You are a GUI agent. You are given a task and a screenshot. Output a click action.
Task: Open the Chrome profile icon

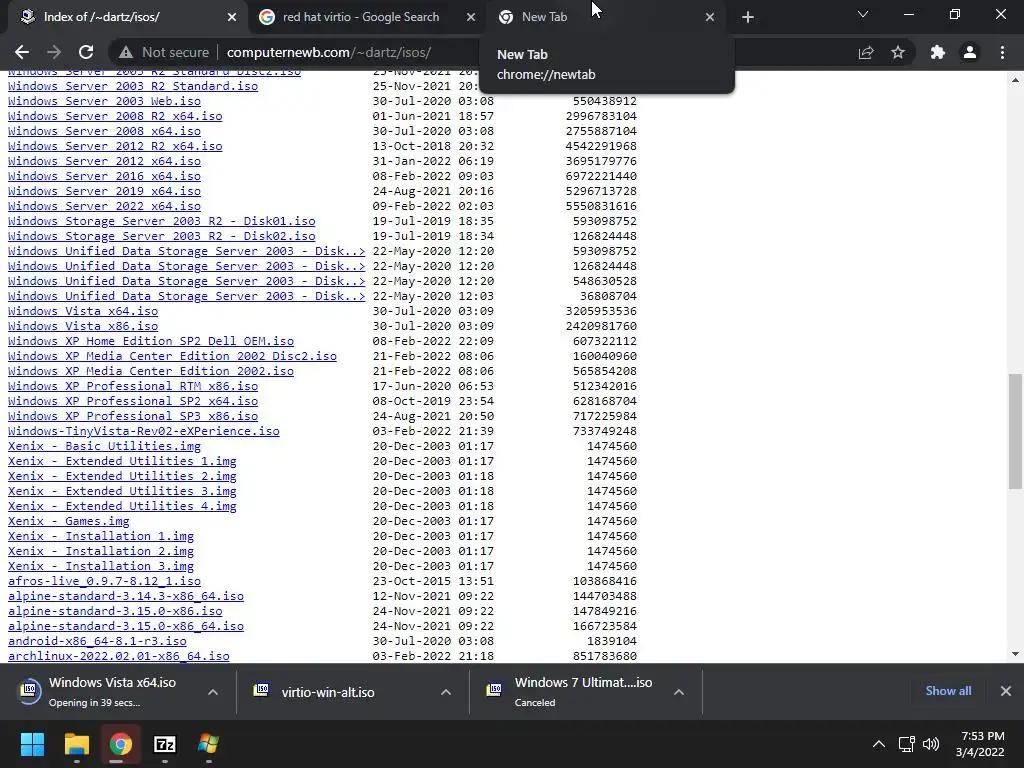point(970,52)
